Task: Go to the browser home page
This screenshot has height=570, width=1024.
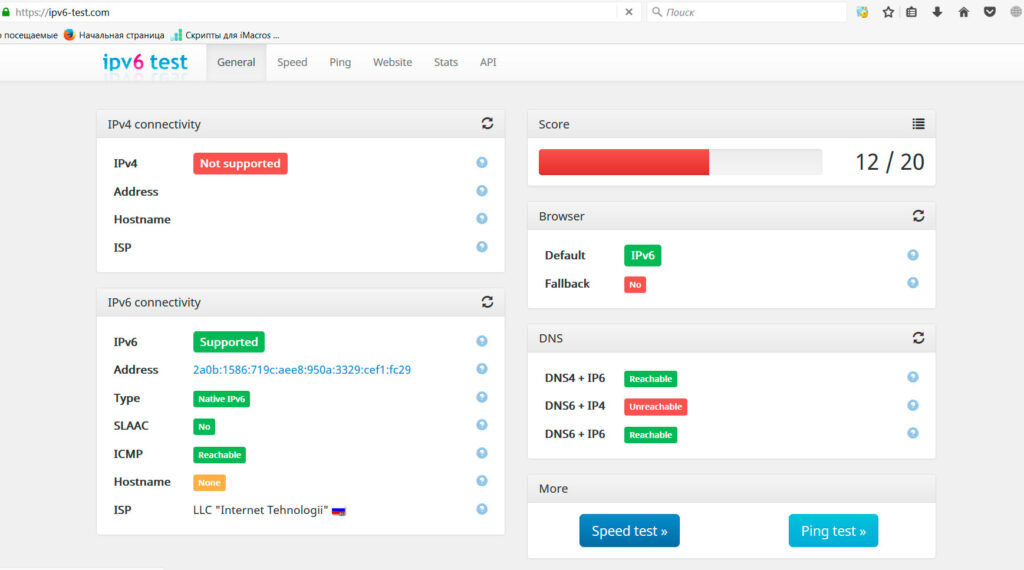Action: [963, 12]
